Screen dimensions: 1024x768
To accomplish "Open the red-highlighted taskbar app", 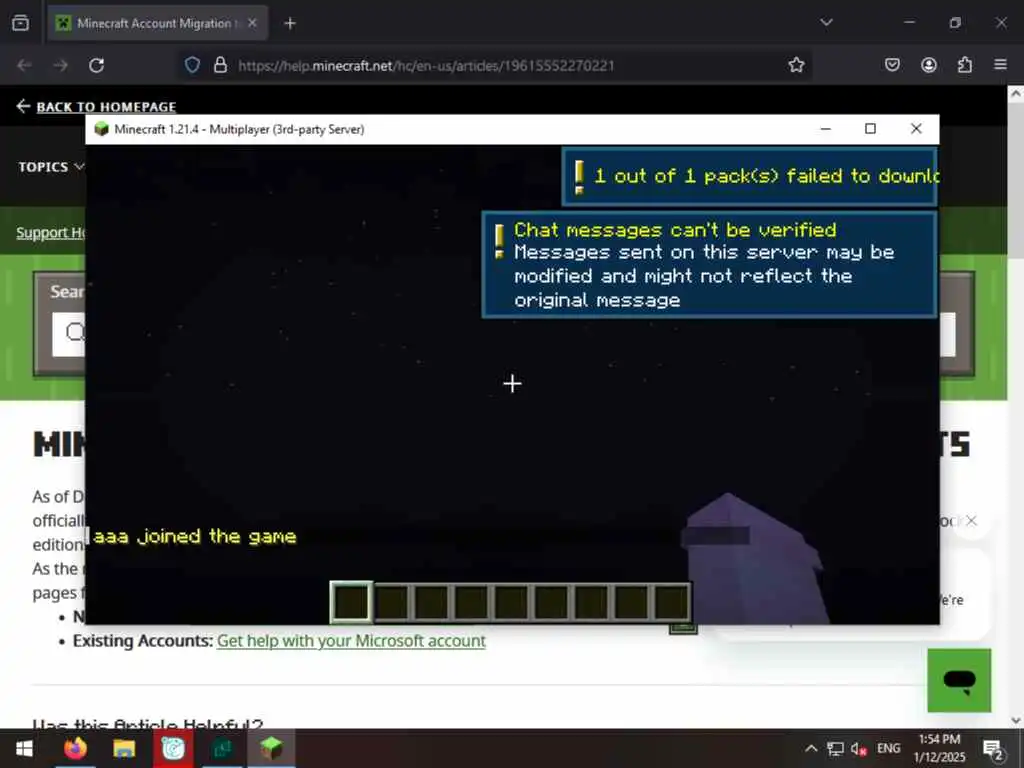I will [x=173, y=748].
